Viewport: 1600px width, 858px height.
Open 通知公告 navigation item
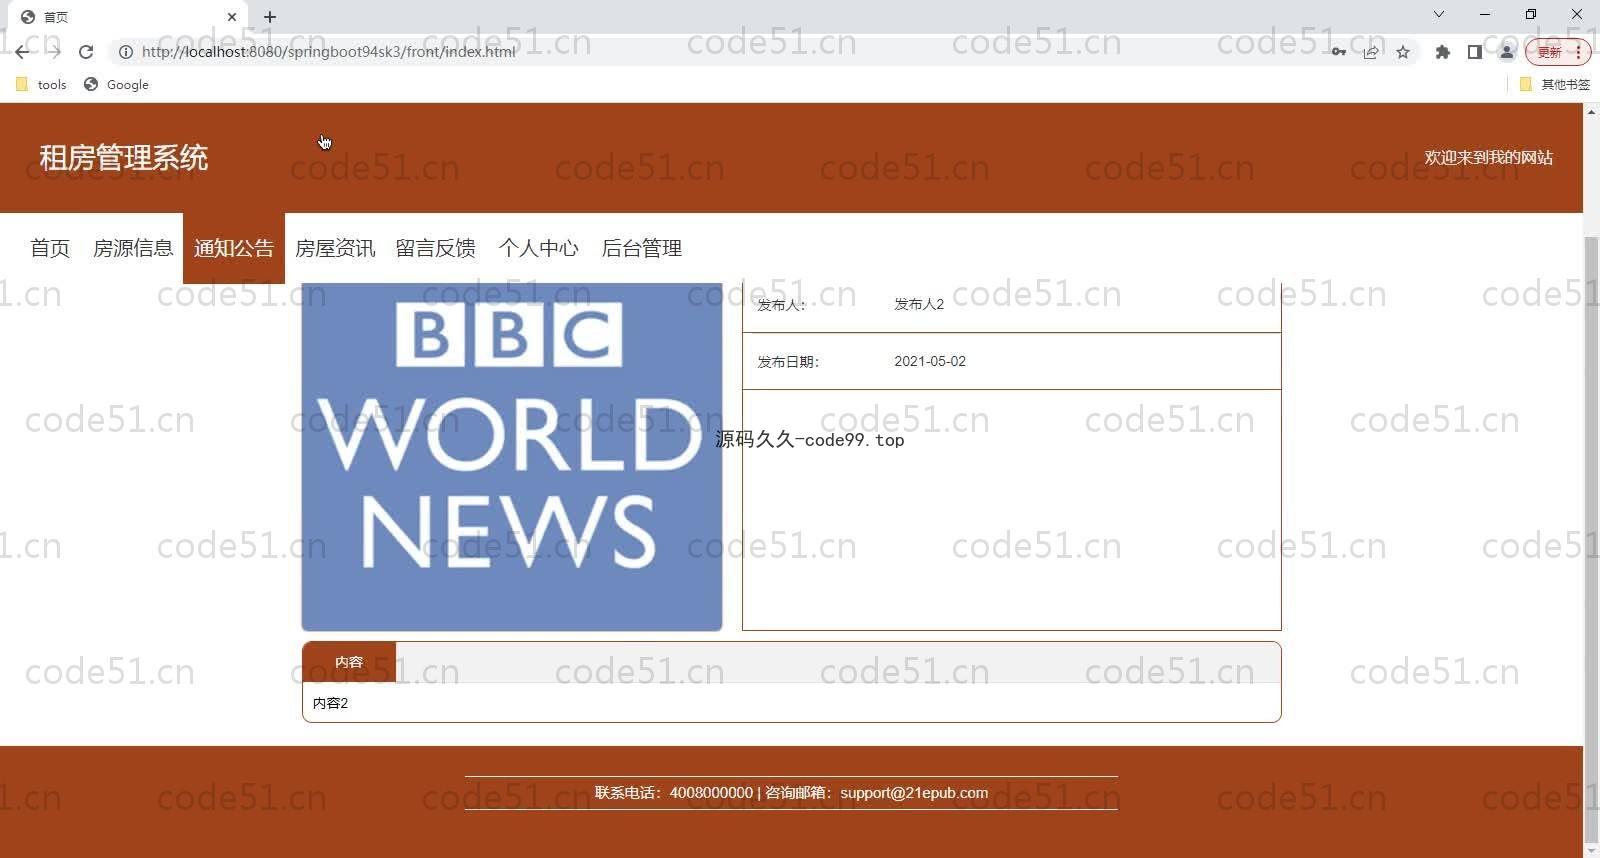click(234, 248)
